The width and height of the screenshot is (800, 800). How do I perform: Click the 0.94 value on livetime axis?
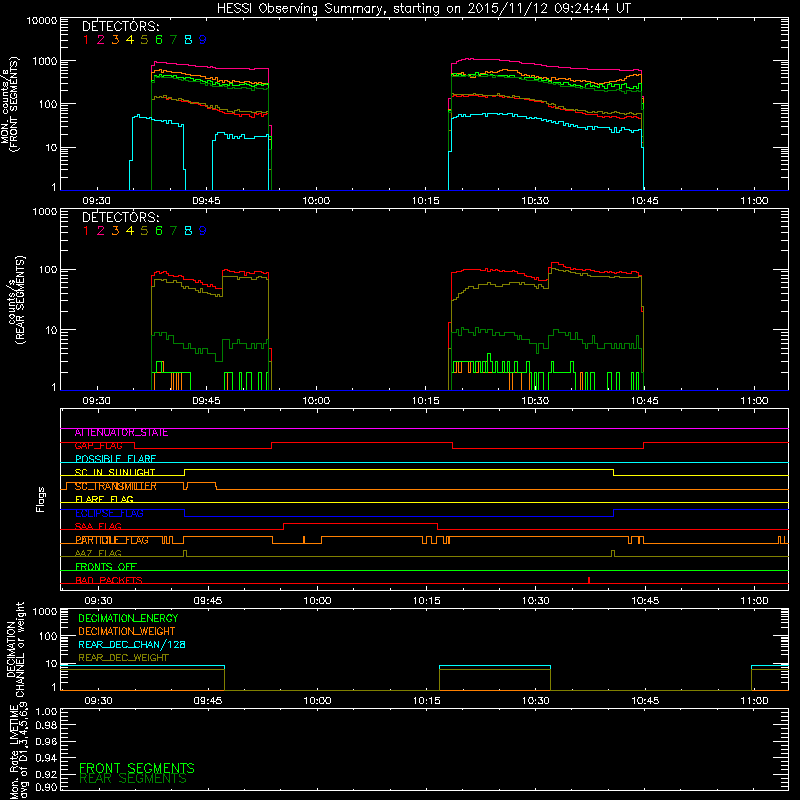pos(46,758)
